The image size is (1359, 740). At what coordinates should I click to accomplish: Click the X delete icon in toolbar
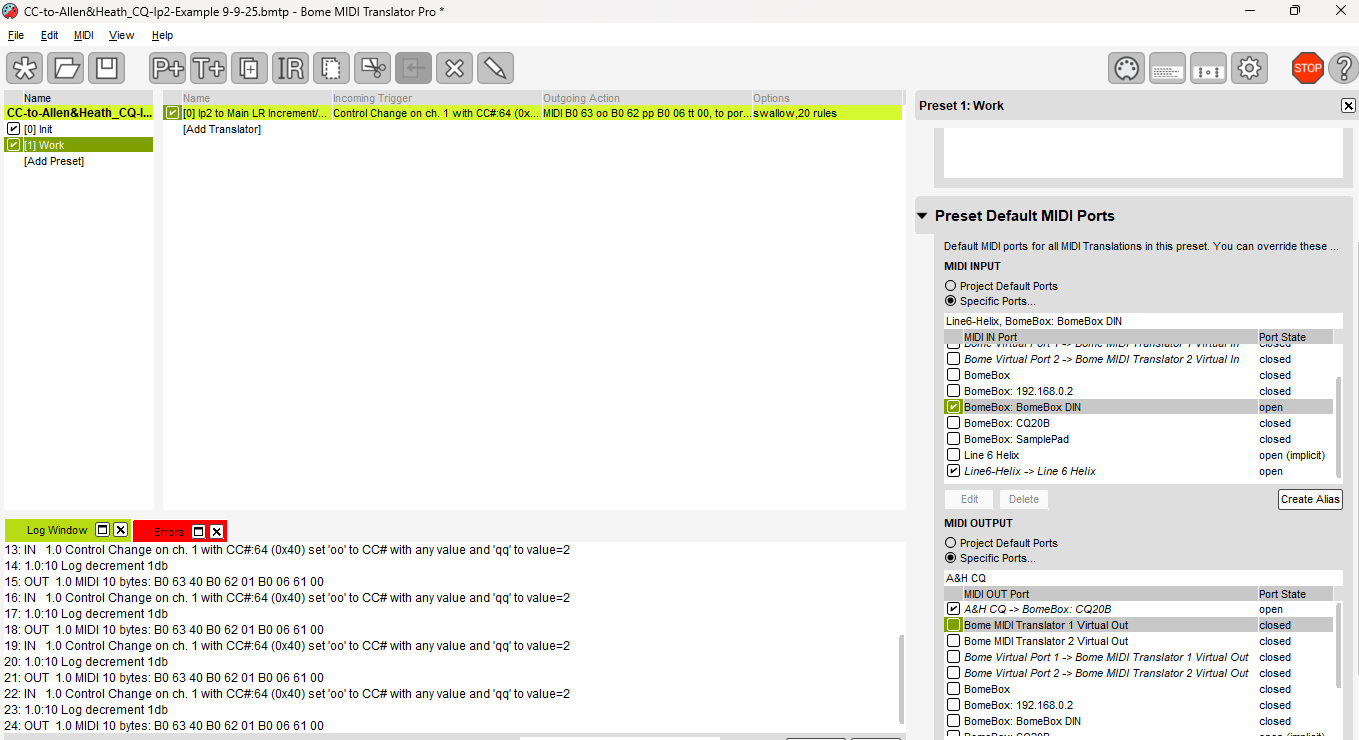tap(454, 68)
